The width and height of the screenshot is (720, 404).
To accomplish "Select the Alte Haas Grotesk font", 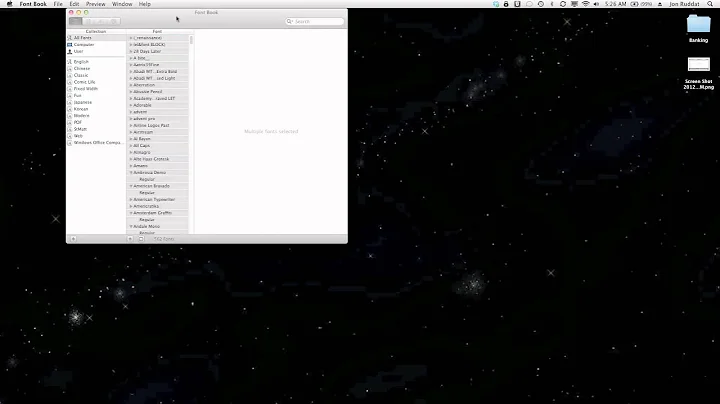I will pos(158,159).
